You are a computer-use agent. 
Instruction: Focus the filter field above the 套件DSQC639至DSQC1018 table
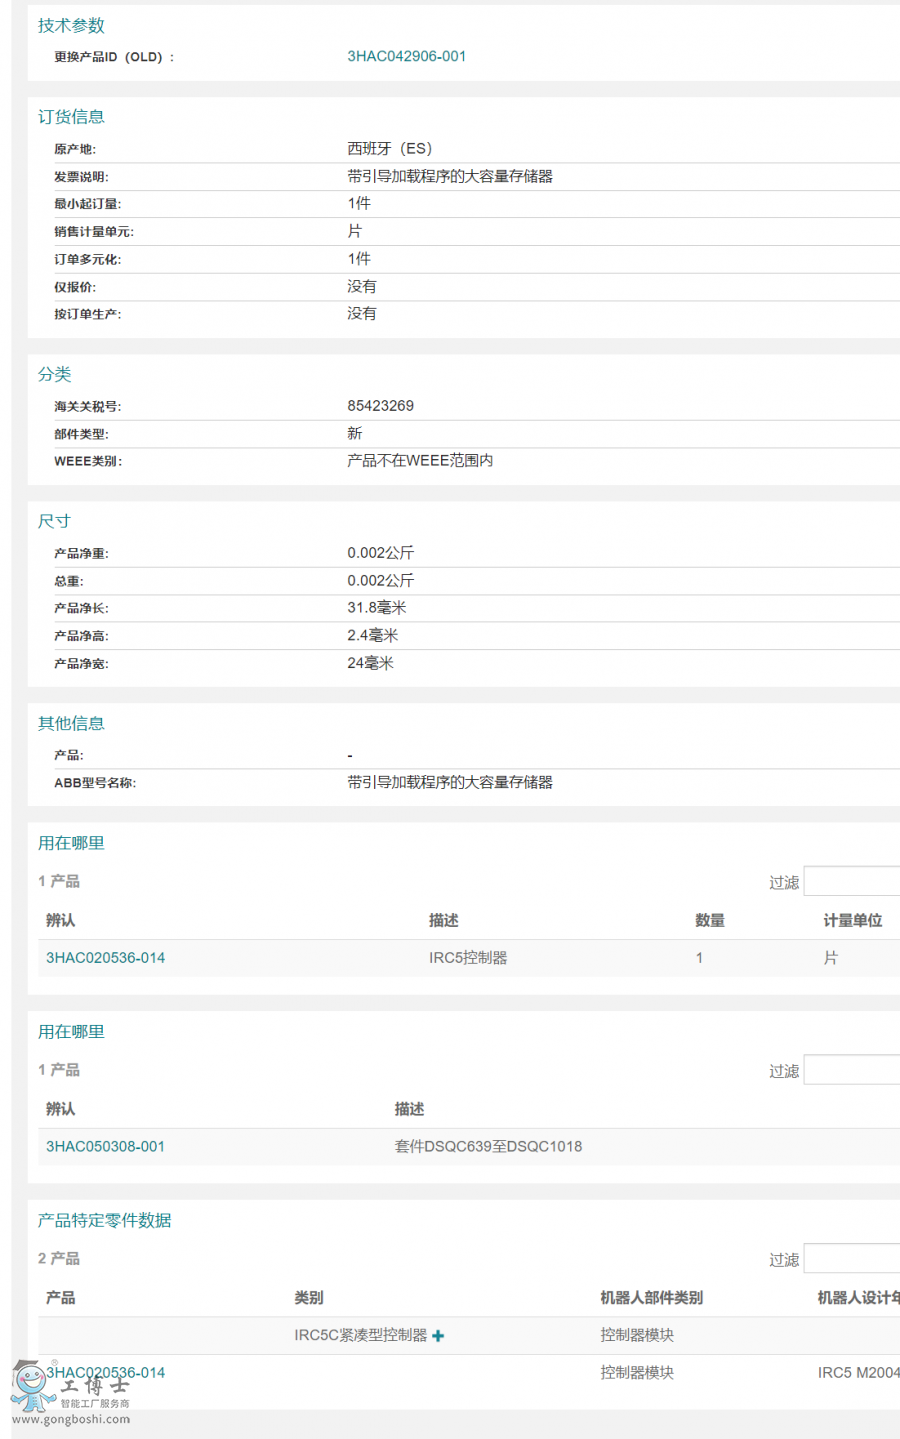coord(852,1071)
